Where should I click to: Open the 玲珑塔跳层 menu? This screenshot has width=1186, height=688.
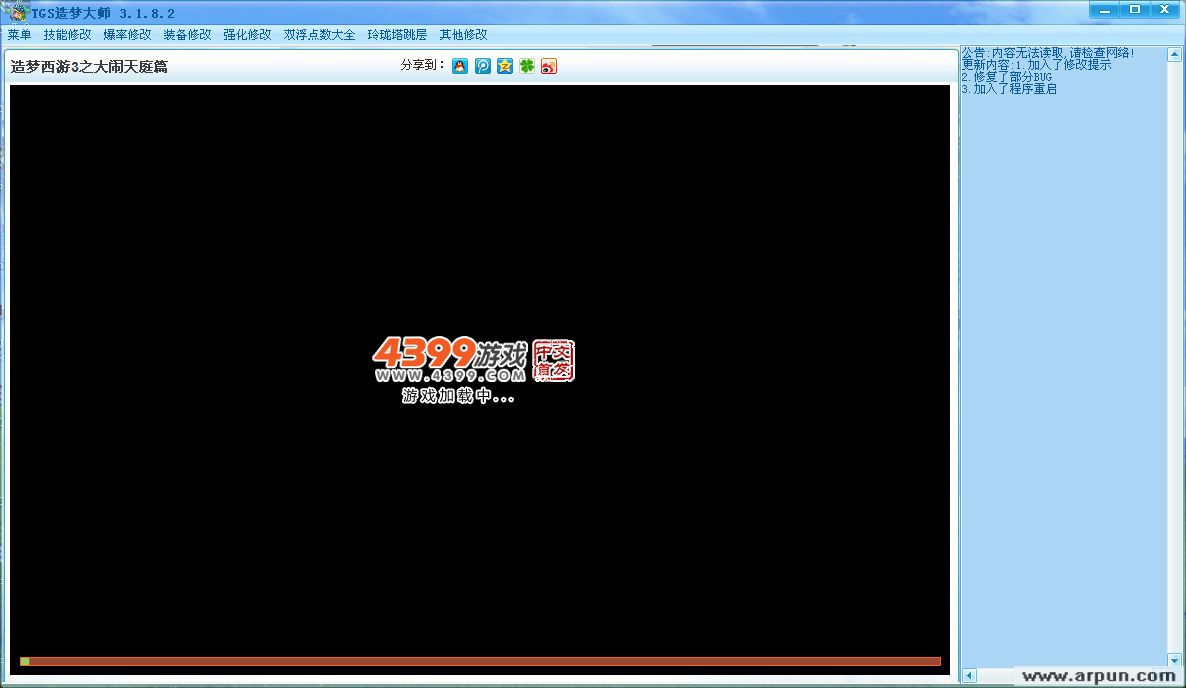coord(397,35)
